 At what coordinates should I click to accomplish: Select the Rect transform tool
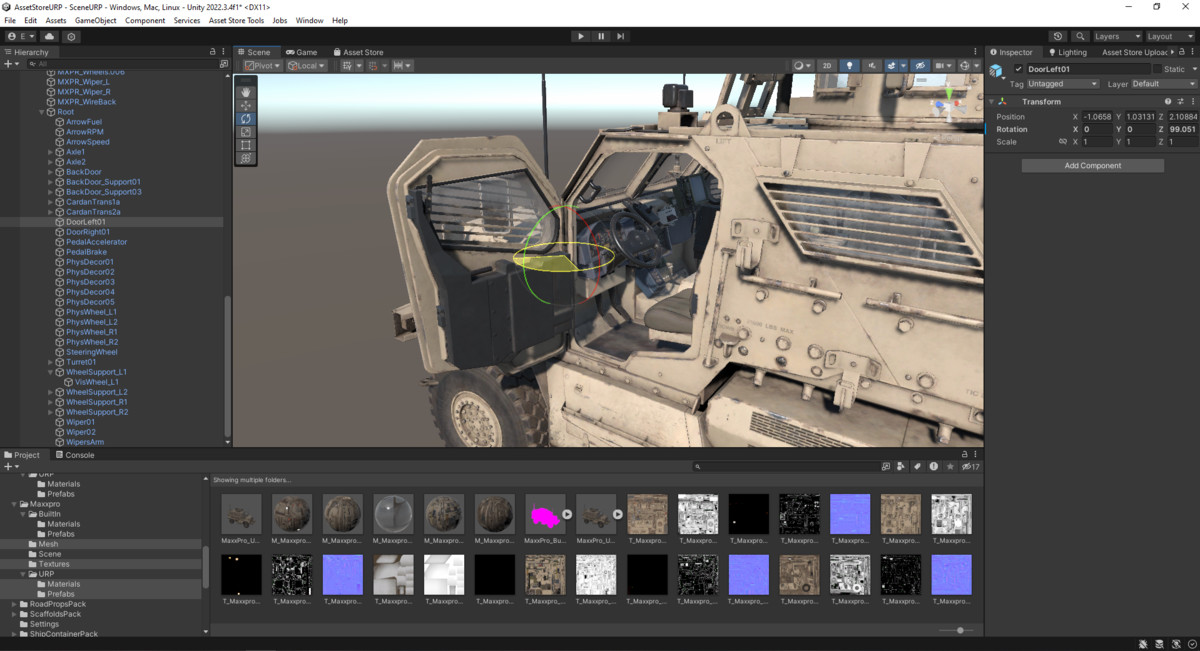[x=246, y=145]
